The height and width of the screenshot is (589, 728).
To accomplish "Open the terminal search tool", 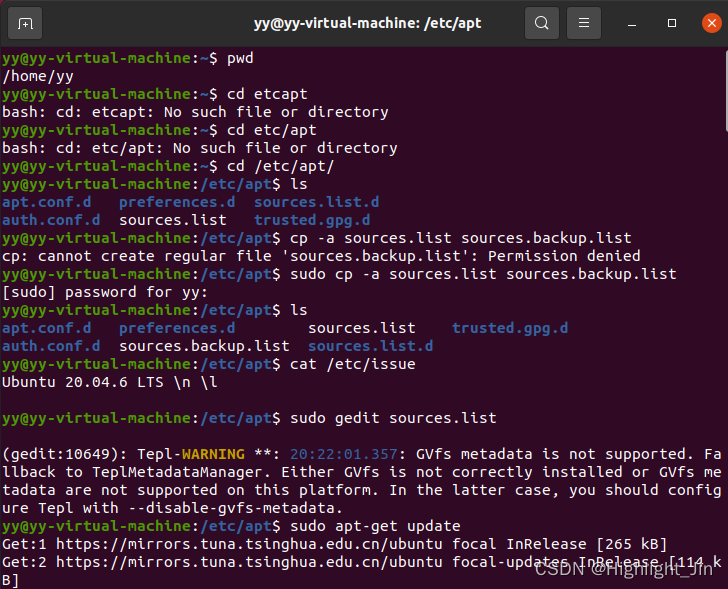I will (x=541, y=23).
